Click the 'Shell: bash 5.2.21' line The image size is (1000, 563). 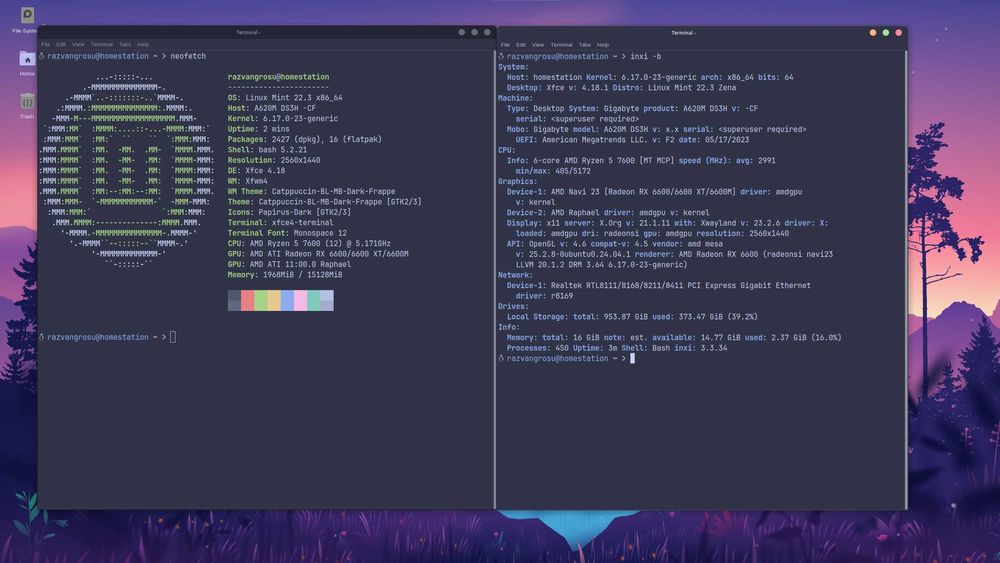[267, 150]
